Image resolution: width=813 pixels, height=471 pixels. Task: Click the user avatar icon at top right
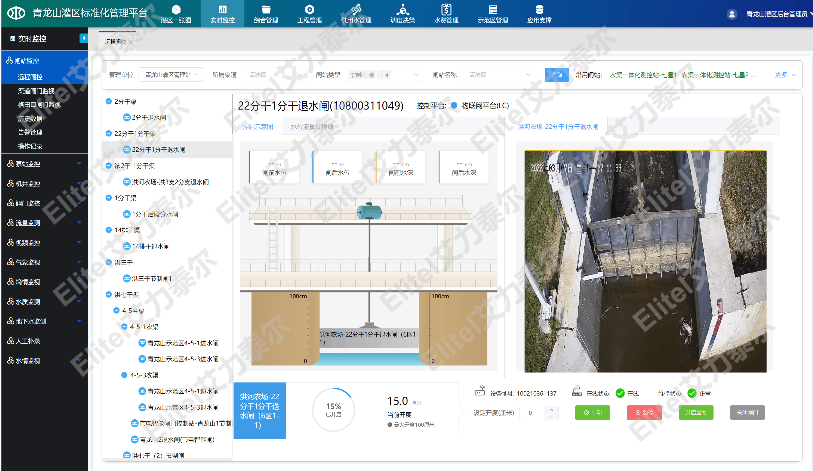click(x=732, y=14)
